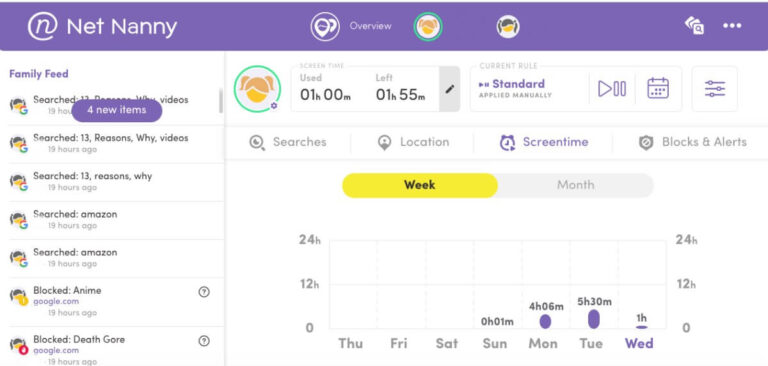Show help for Blocked: Death Gore entry
Screen dimensions: 768x366
pos(204,341)
